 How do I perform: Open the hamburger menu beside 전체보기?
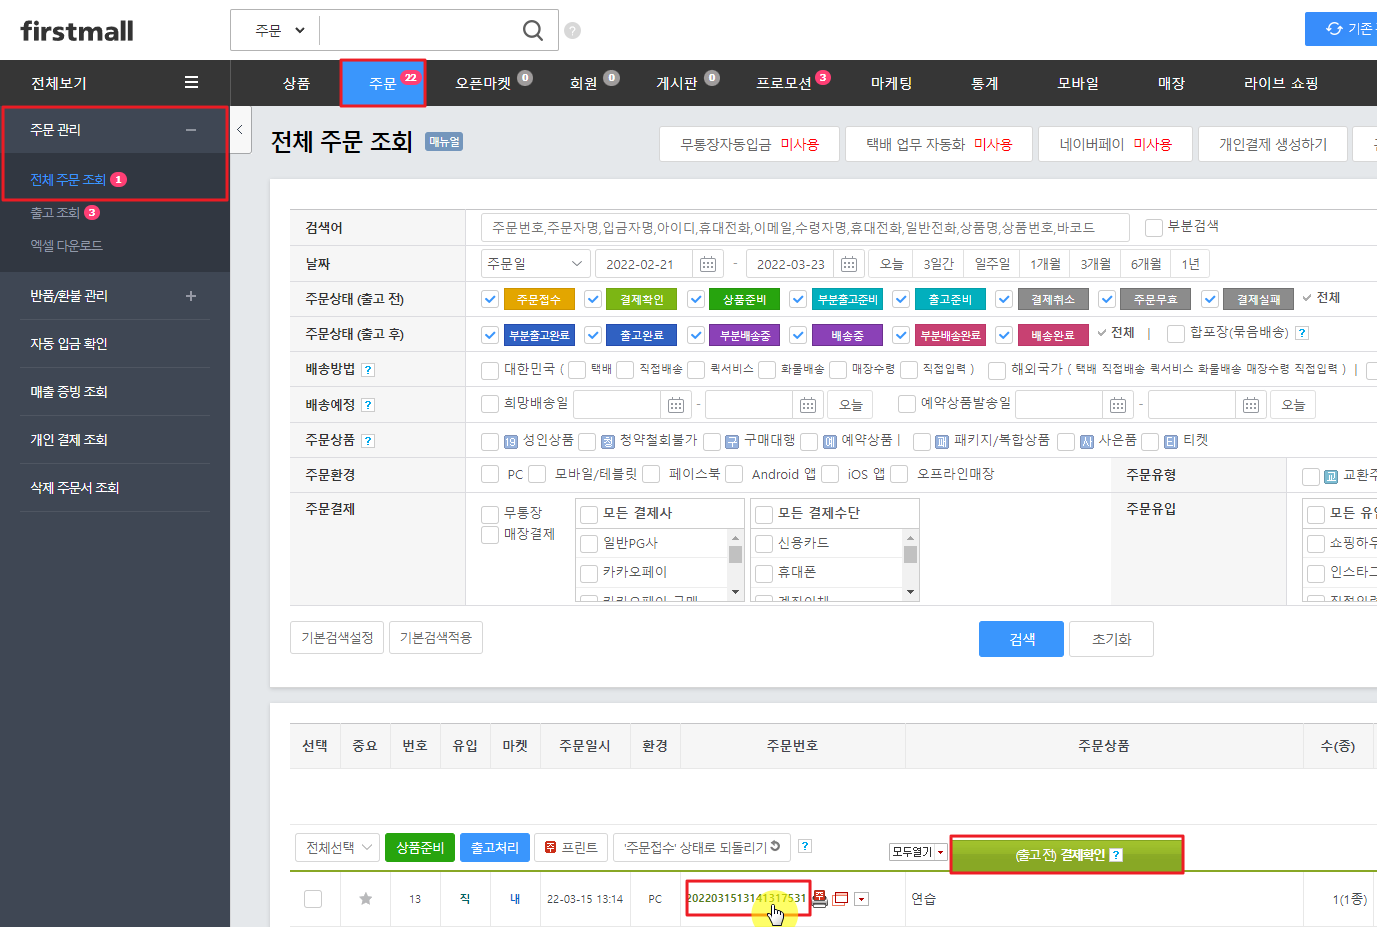191,83
